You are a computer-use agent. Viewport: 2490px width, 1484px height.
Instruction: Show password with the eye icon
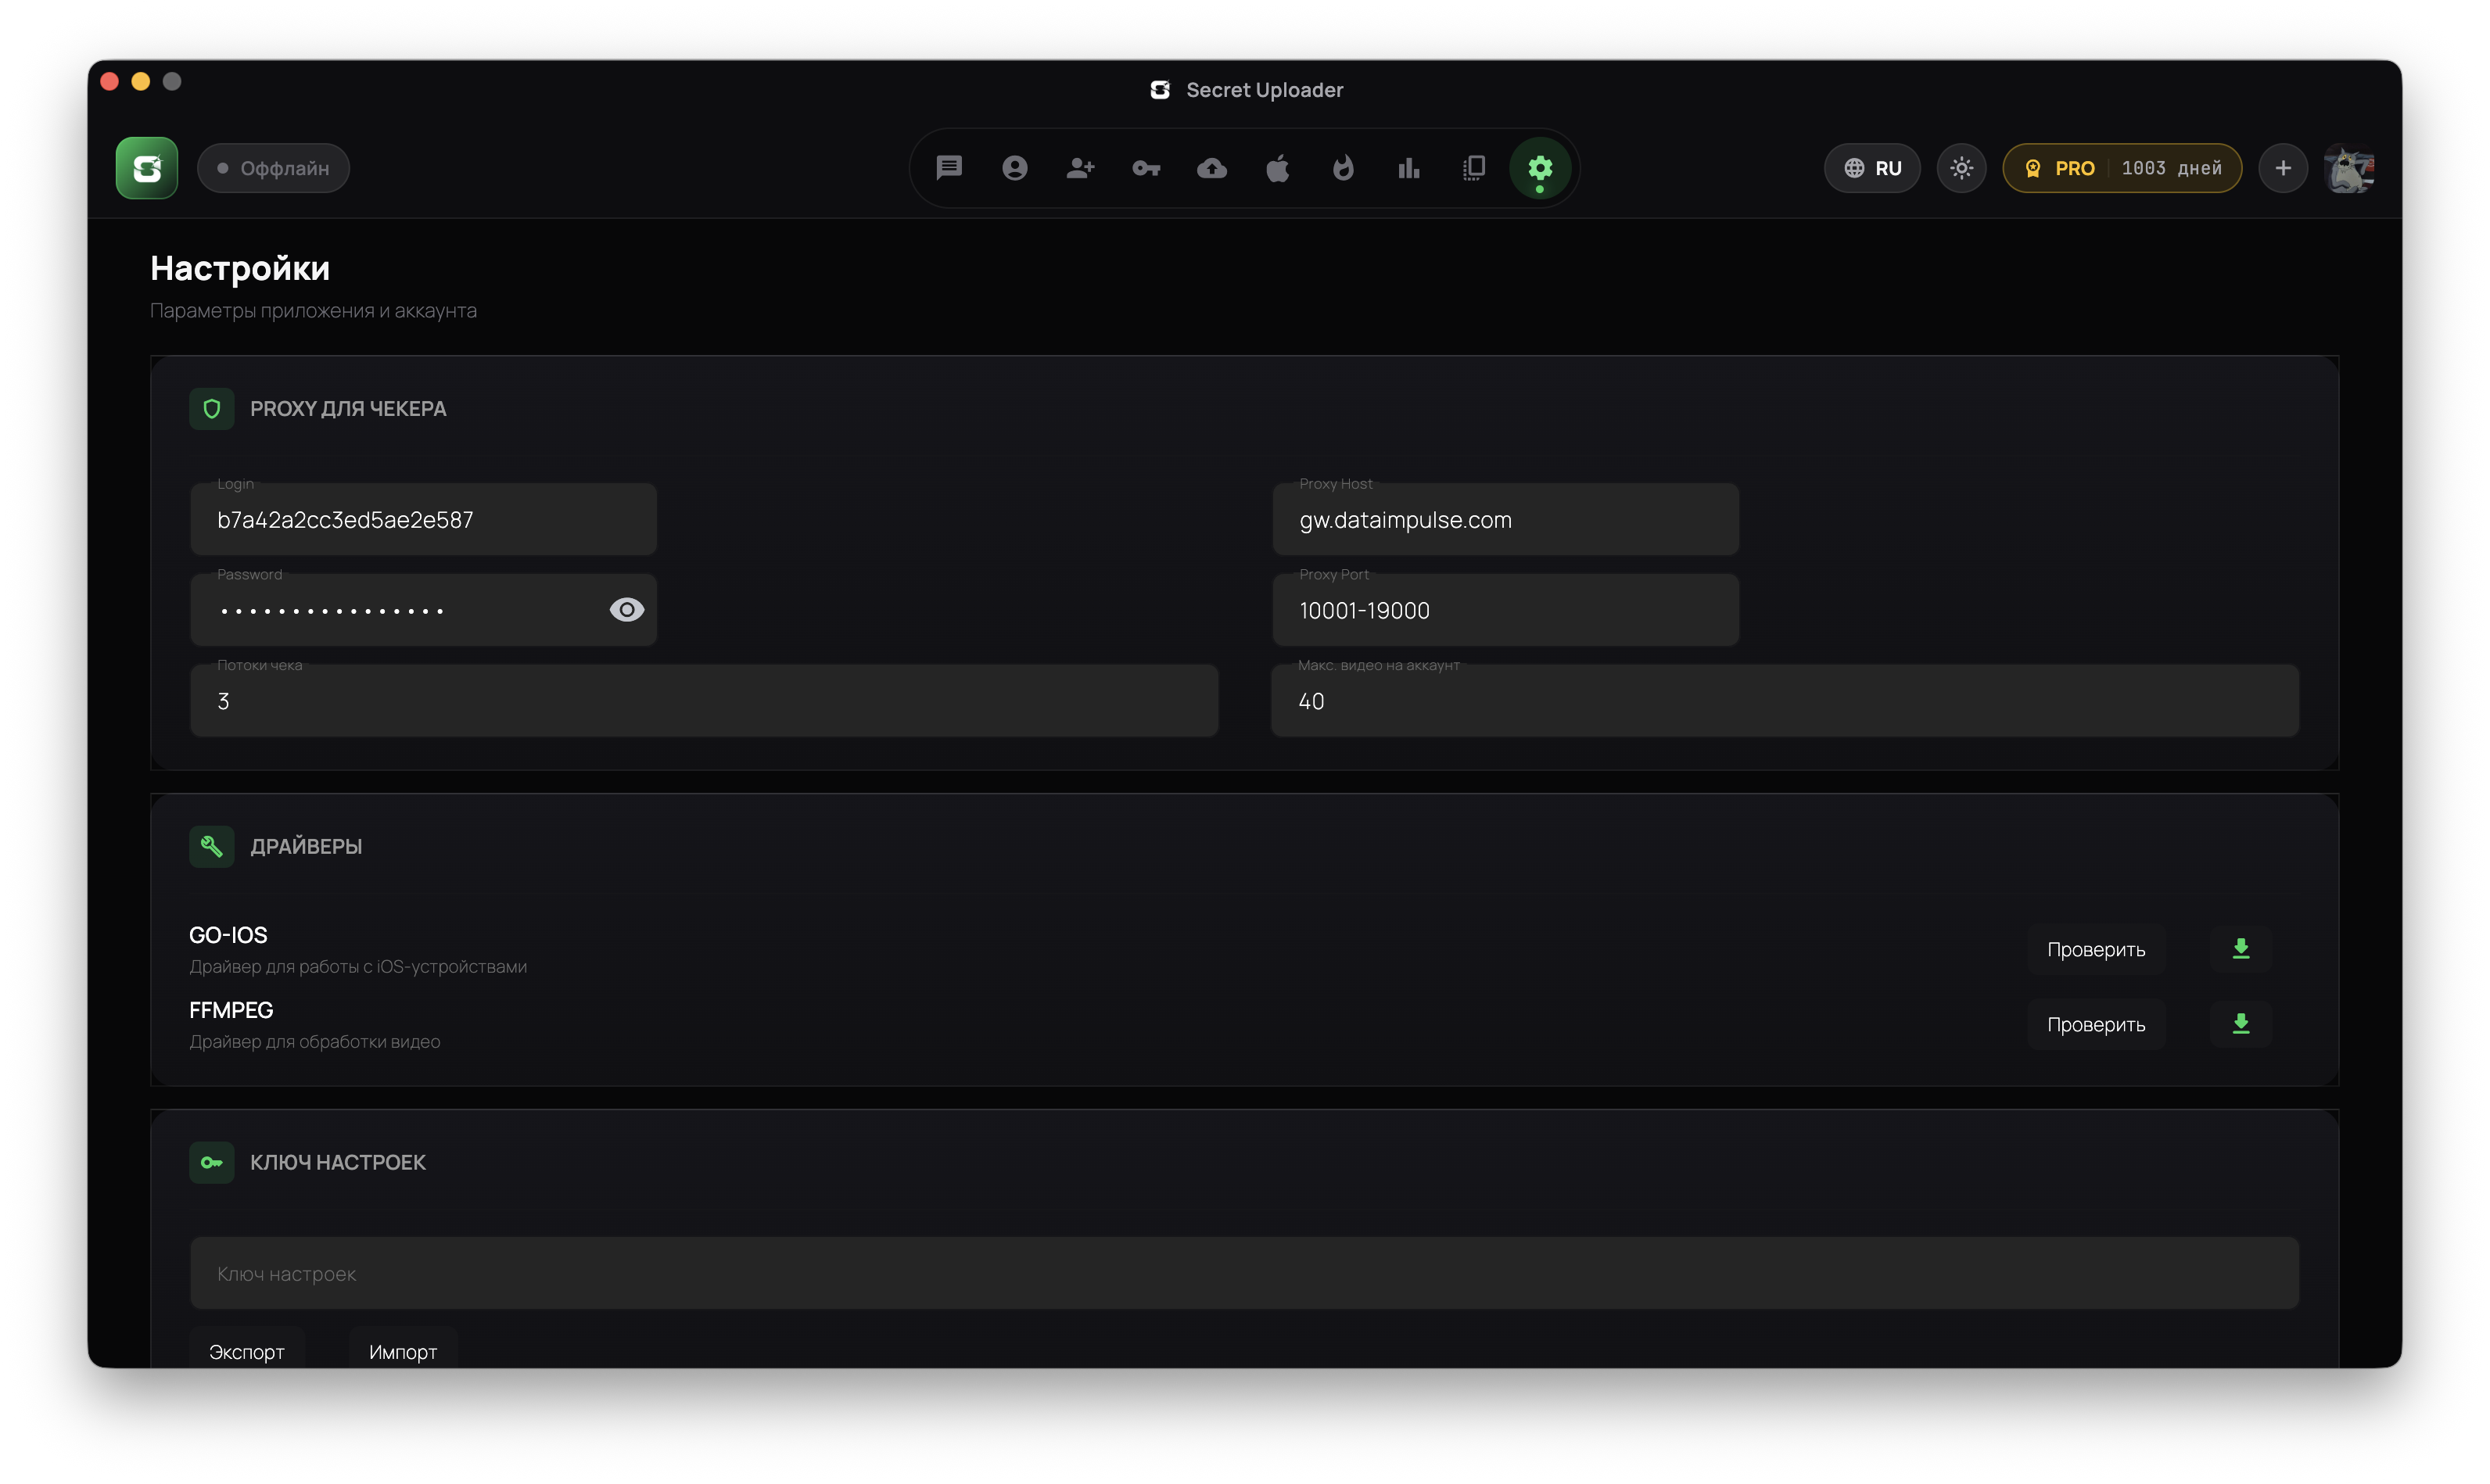627,610
